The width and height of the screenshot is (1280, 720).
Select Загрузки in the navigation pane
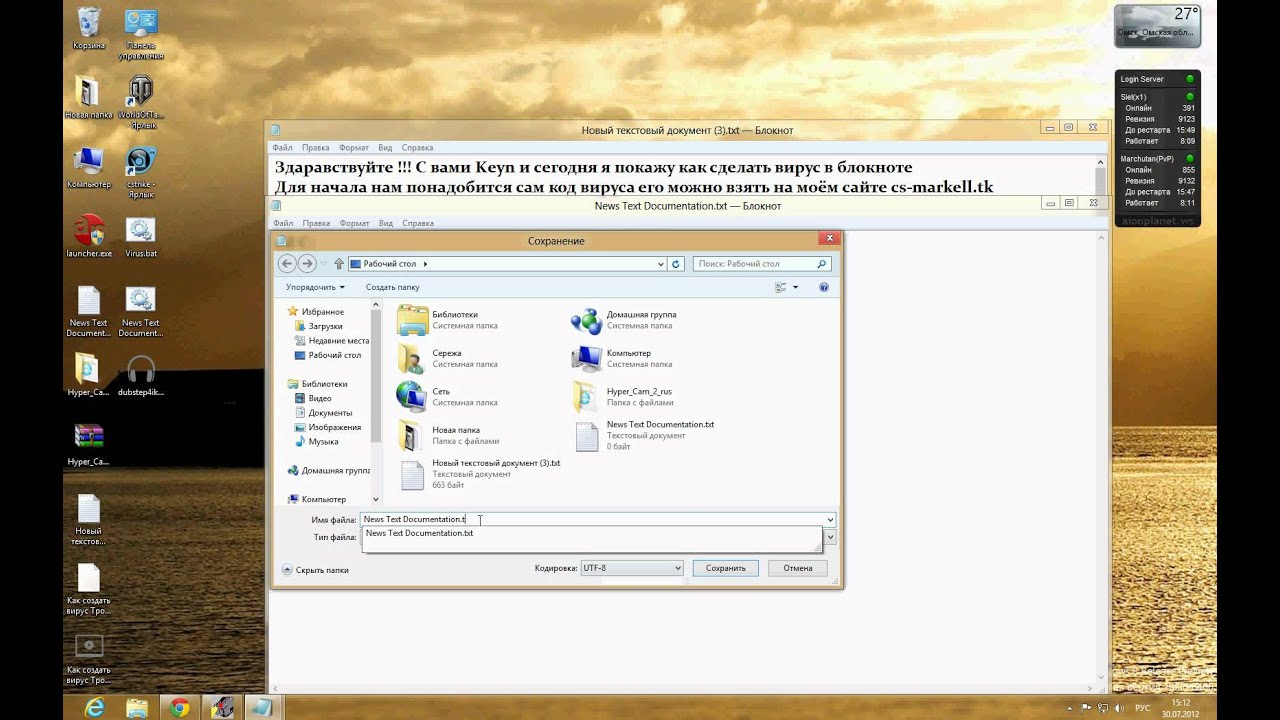click(318, 326)
